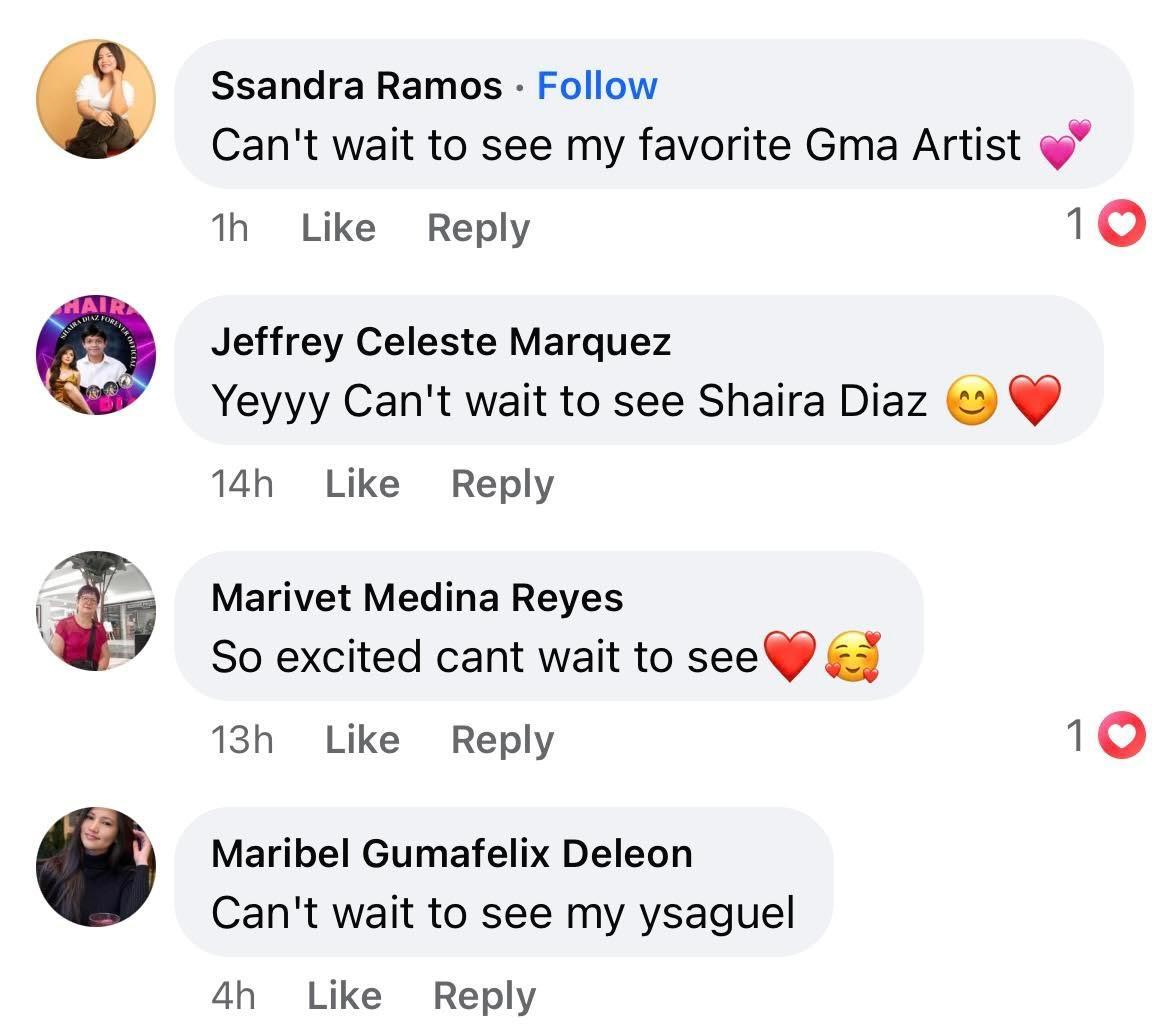Click the name Marivet Medina Reyes
The height and width of the screenshot is (1032, 1170).
[417, 598]
